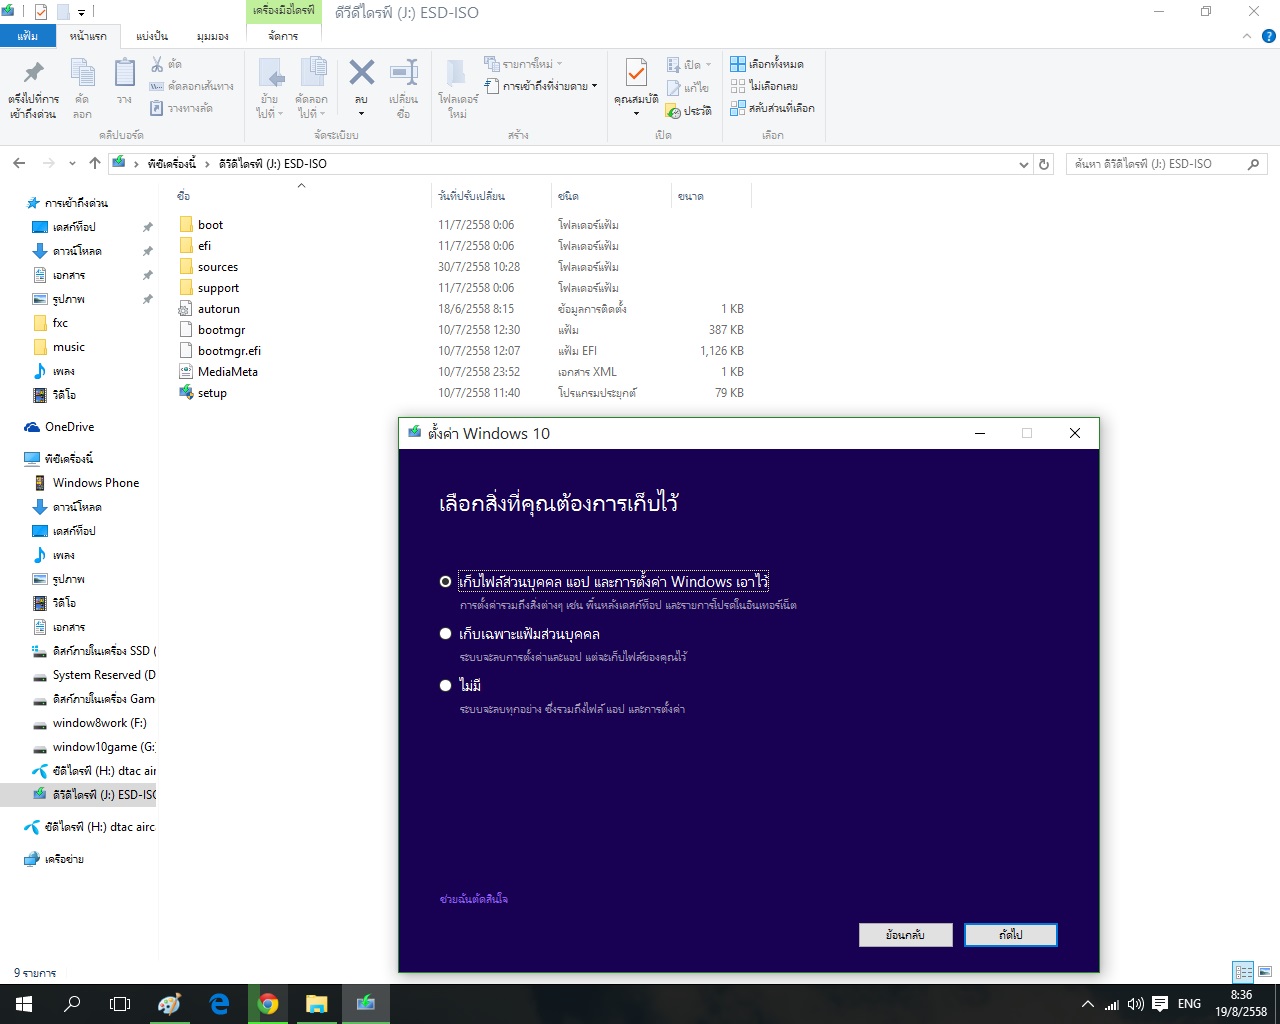The width and height of the screenshot is (1280, 1024).
Task: Switch to the Share (แบ่งปัน) ribbon tab
Action: point(152,36)
